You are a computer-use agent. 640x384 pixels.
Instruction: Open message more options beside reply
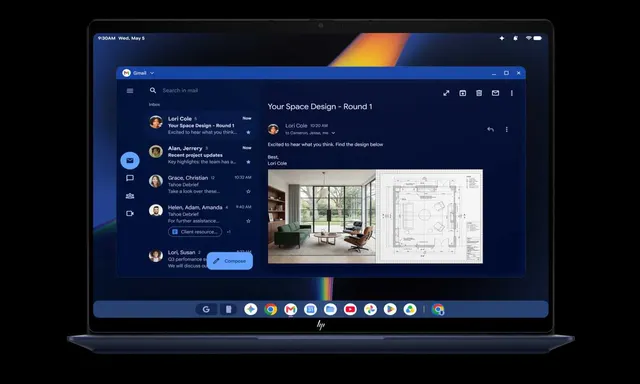point(507,129)
